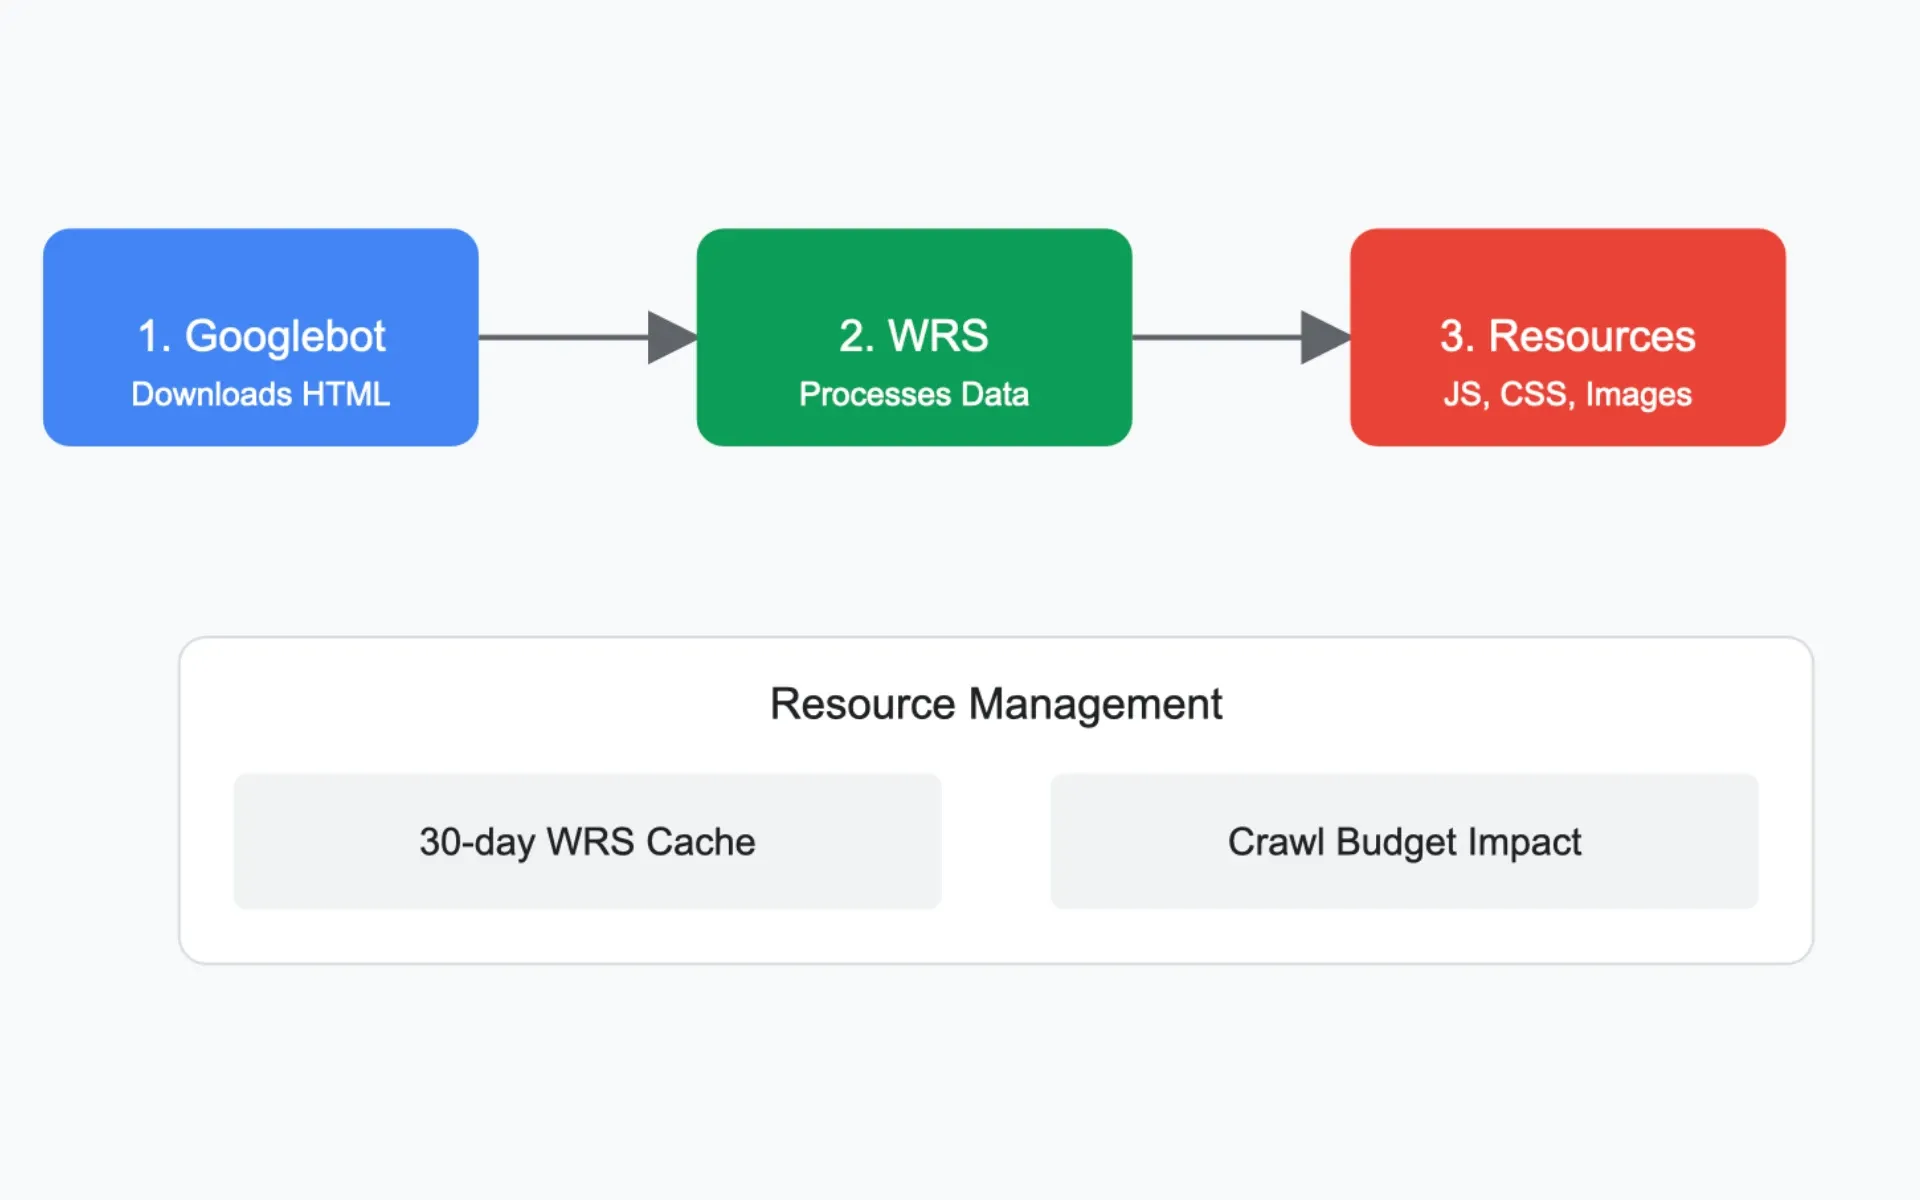Select the Crawl Budget Impact item
Screen dimensions: 1920x1200
[x=1404, y=841]
